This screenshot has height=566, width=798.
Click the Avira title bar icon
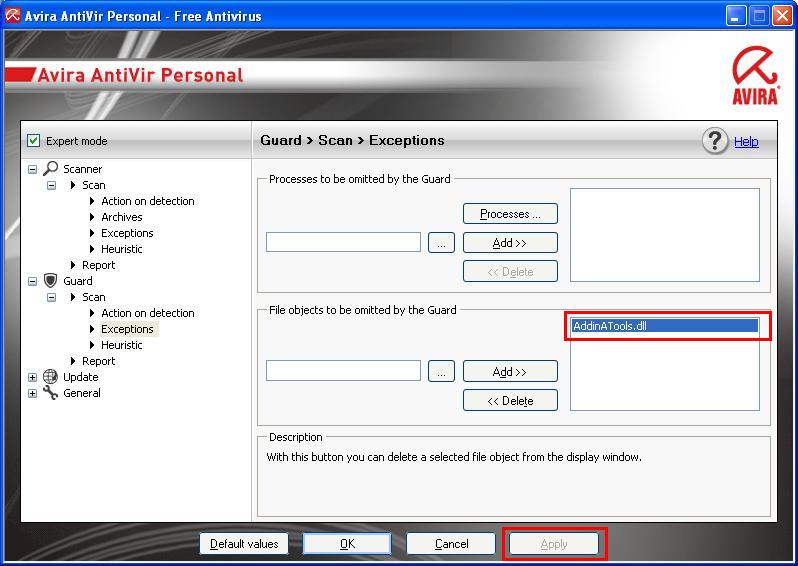12,16
